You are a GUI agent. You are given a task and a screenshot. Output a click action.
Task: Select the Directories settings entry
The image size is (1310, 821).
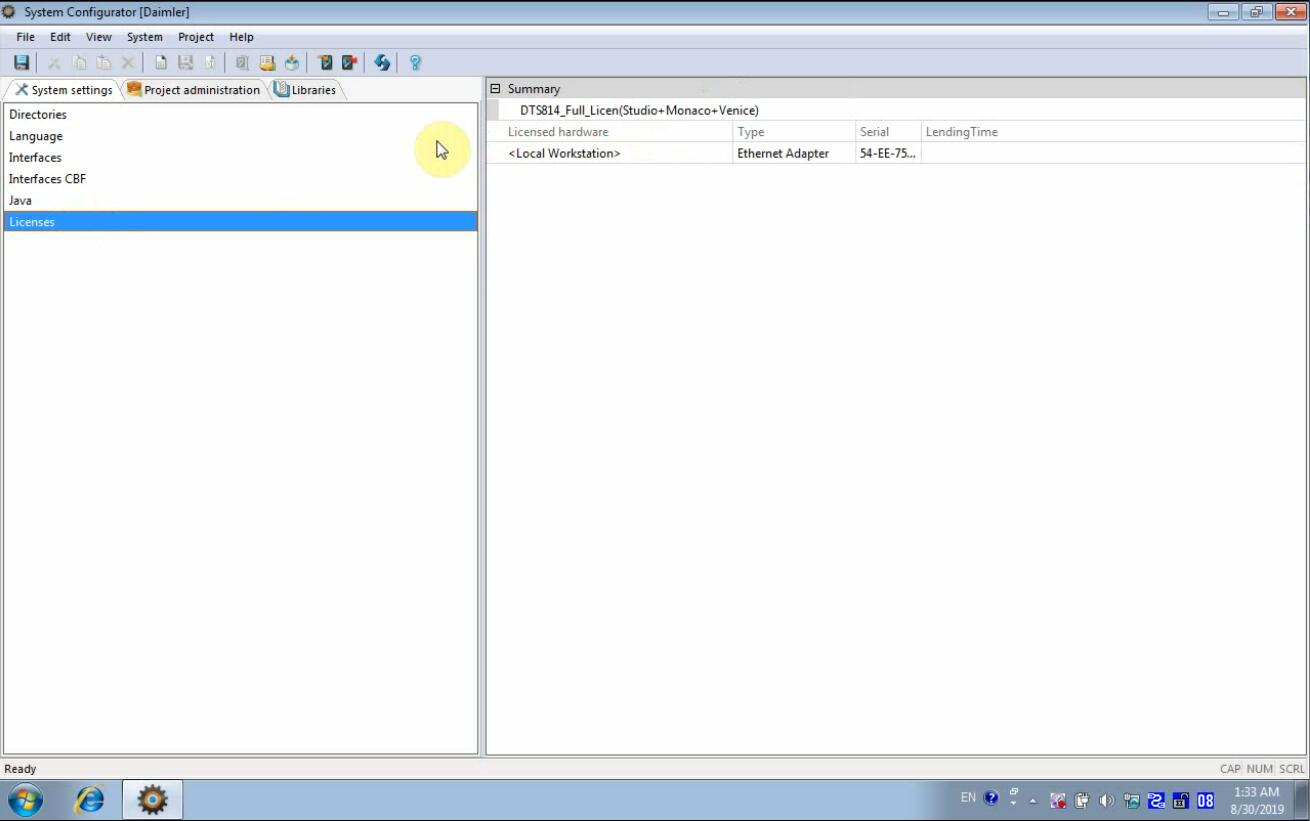coord(38,115)
